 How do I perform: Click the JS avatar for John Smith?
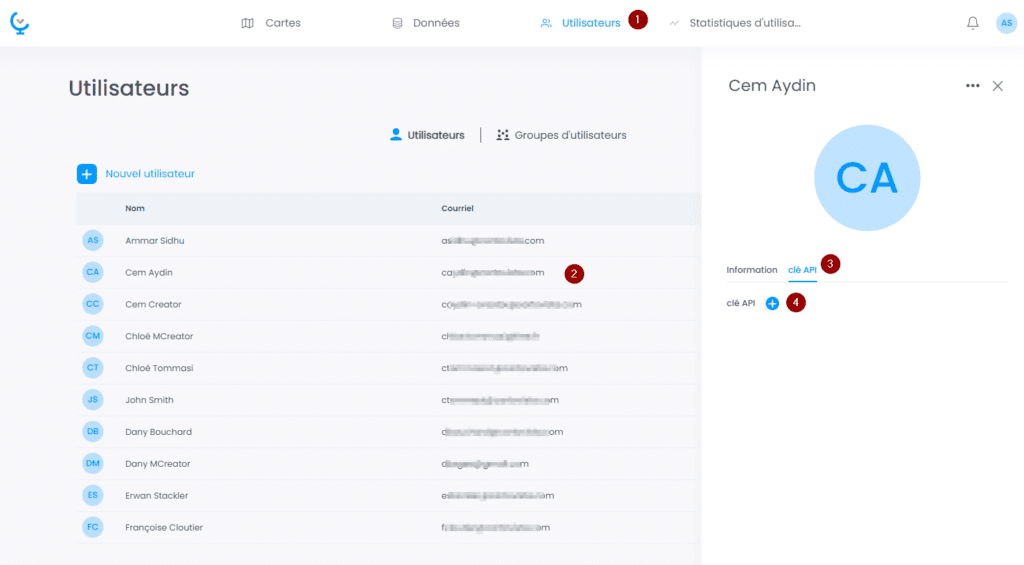[x=93, y=400]
